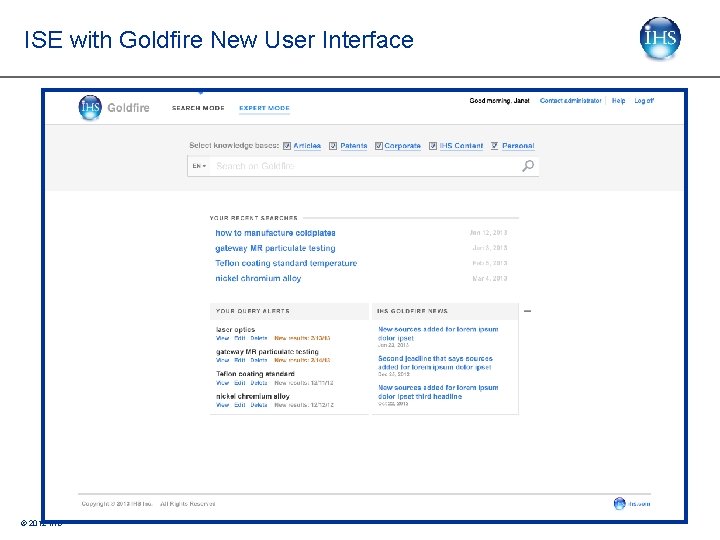Delete the 'nickel chromium alloy' alert

click(259, 405)
